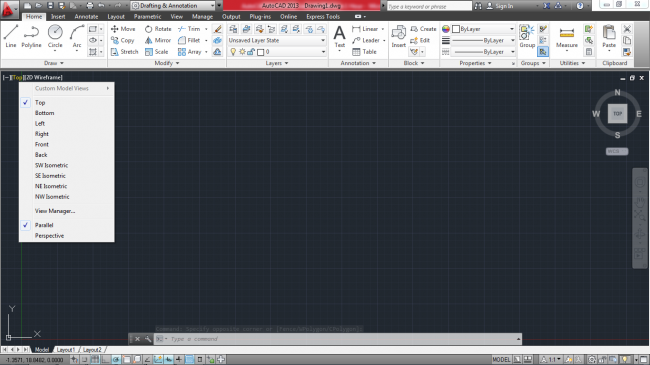This screenshot has width=650, height=365.
Task: Click Sign In
Action: click(x=500, y=6)
